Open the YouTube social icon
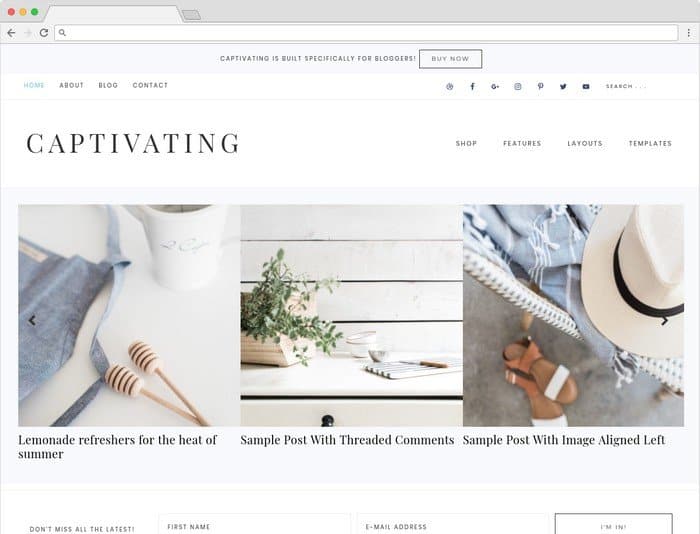 click(x=586, y=86)
